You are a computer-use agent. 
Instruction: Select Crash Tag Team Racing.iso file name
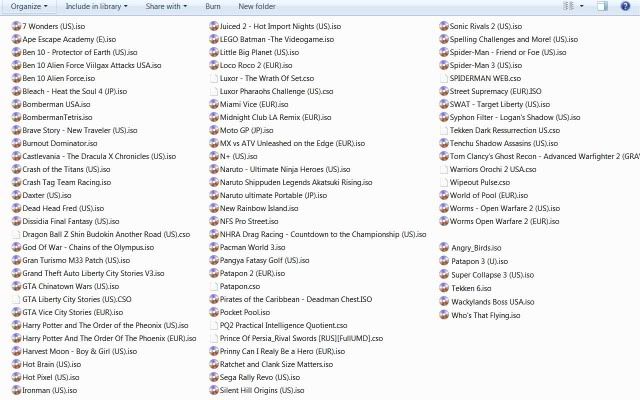coord(67,182)
